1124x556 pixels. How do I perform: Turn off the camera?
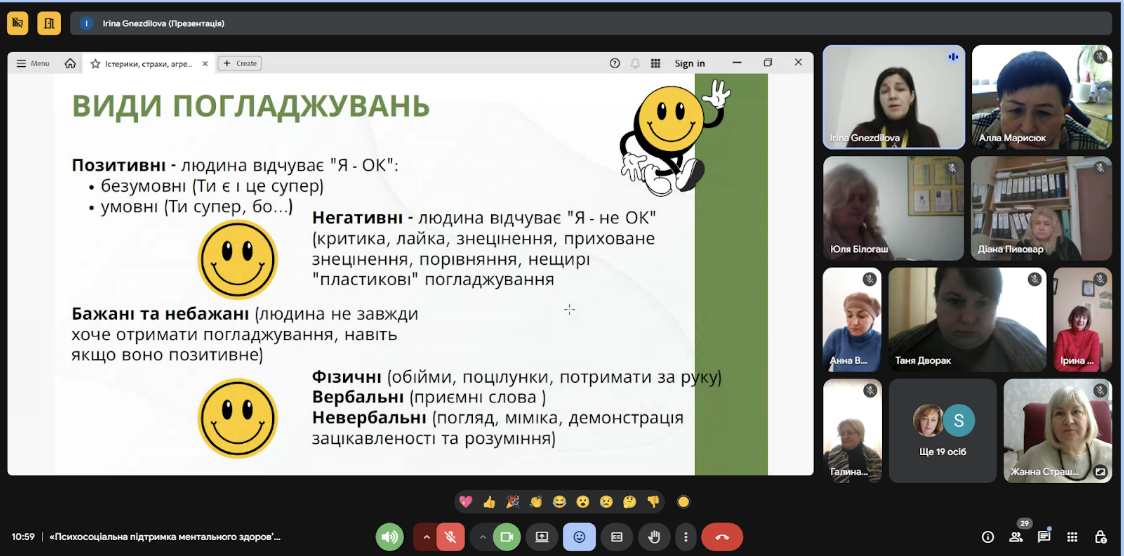click(507, 537)
